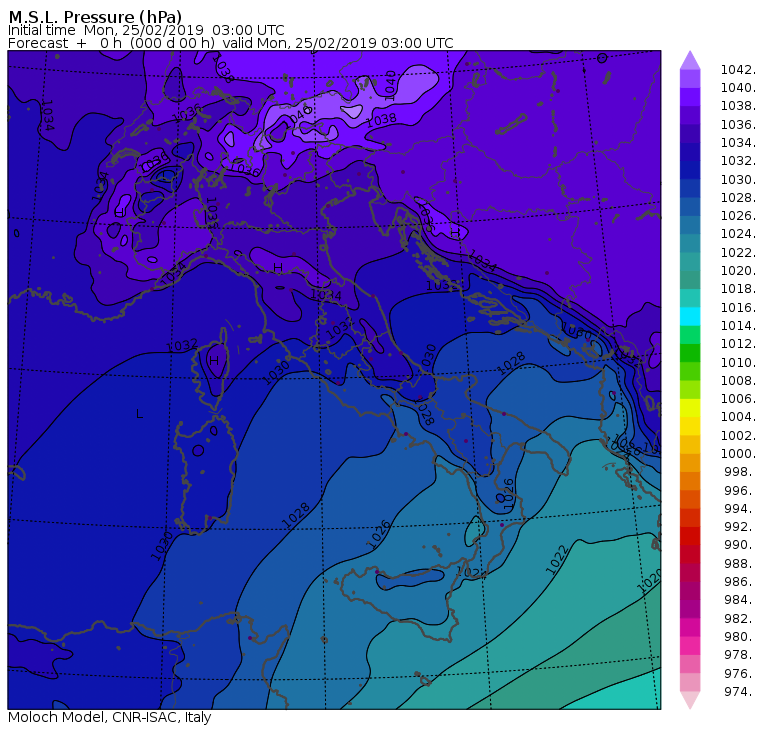Pick the yellow swatch between 1004 and 1006
Image resolution: width=760 pixels, height=731 pixels.
(690, 408)
